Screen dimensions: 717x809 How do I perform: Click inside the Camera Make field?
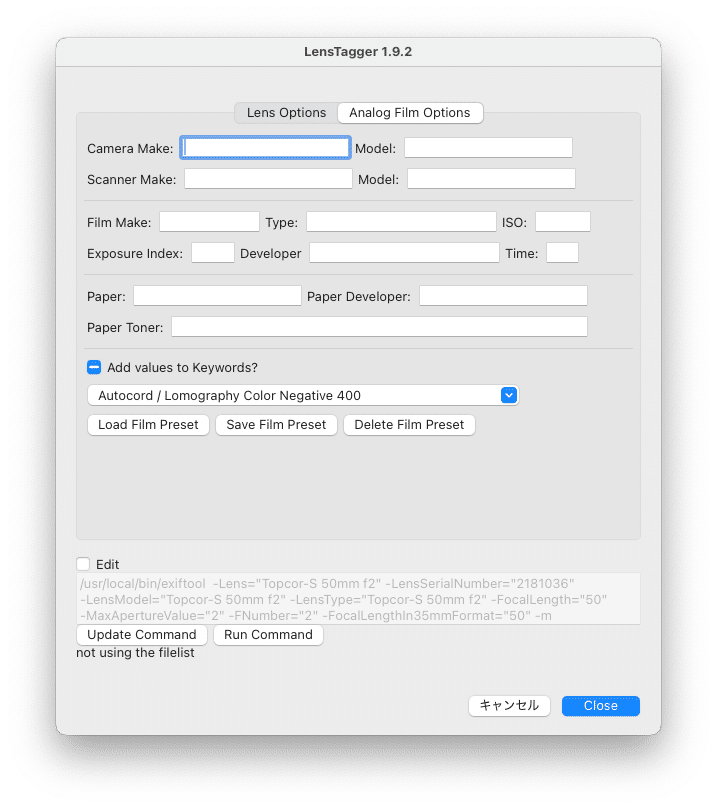(x=265, y=147)
